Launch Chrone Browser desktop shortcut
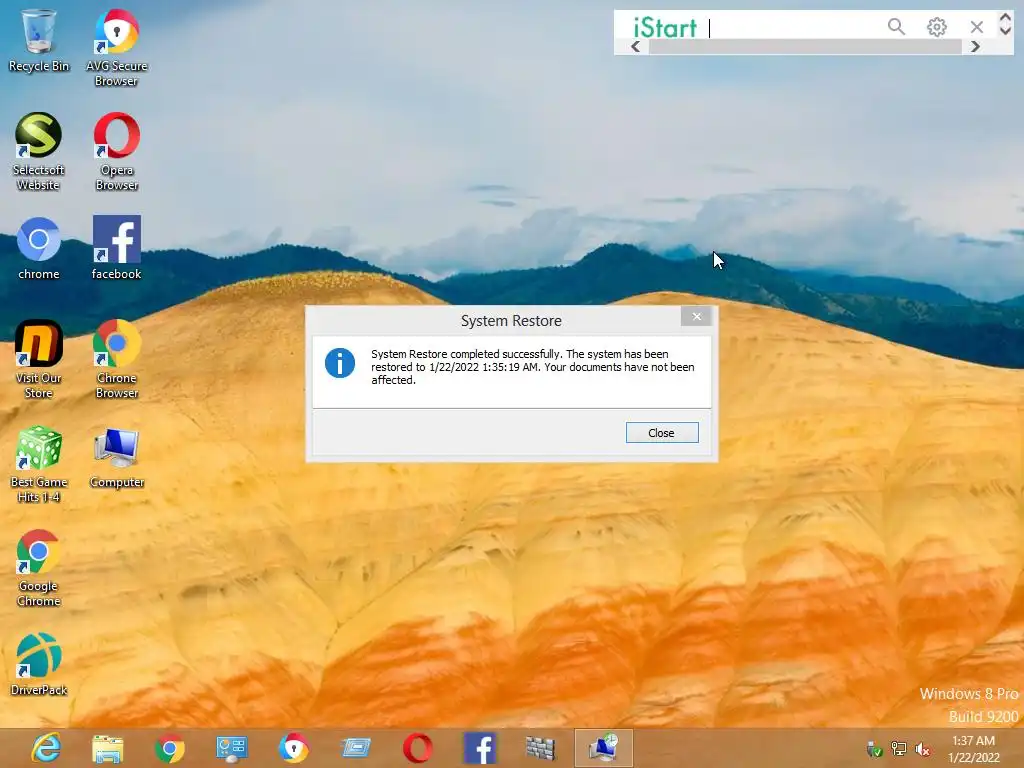Image resolution: width=1024 pixels, height=768 pixels. point(116,359)
